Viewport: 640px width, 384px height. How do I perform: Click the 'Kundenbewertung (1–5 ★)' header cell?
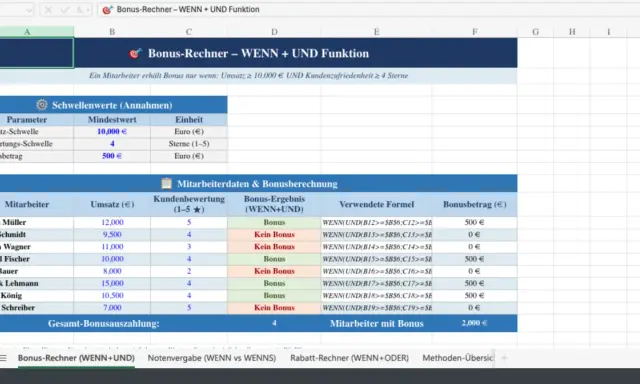click(x=189, y=204)
